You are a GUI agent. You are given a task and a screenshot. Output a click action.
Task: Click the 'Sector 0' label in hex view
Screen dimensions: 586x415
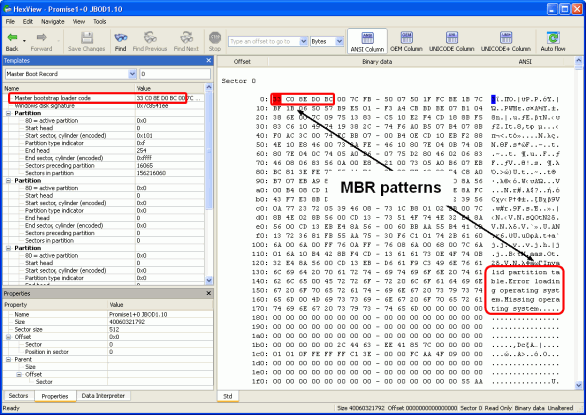tap(238, 81)
